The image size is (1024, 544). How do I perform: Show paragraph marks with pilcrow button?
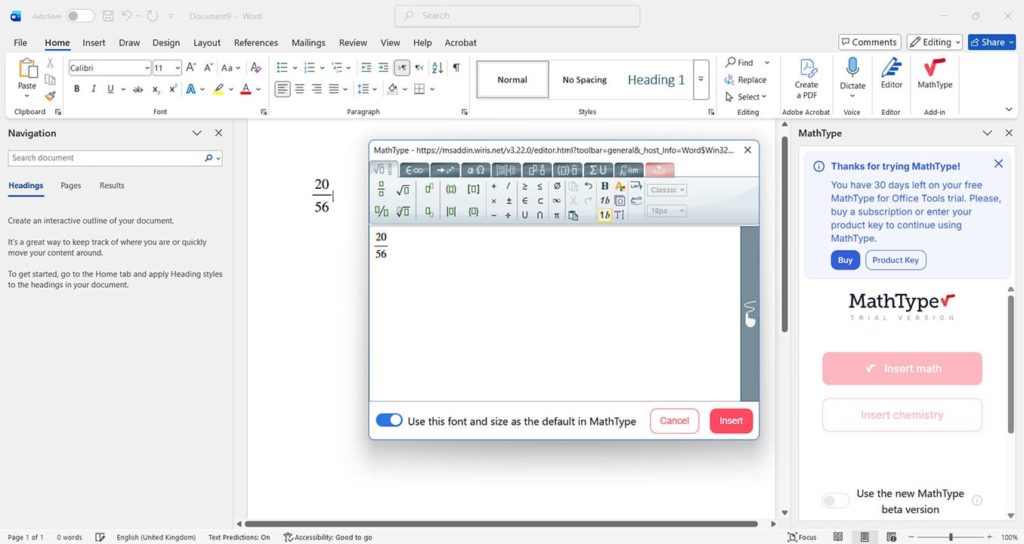click(x=456, y=68)
